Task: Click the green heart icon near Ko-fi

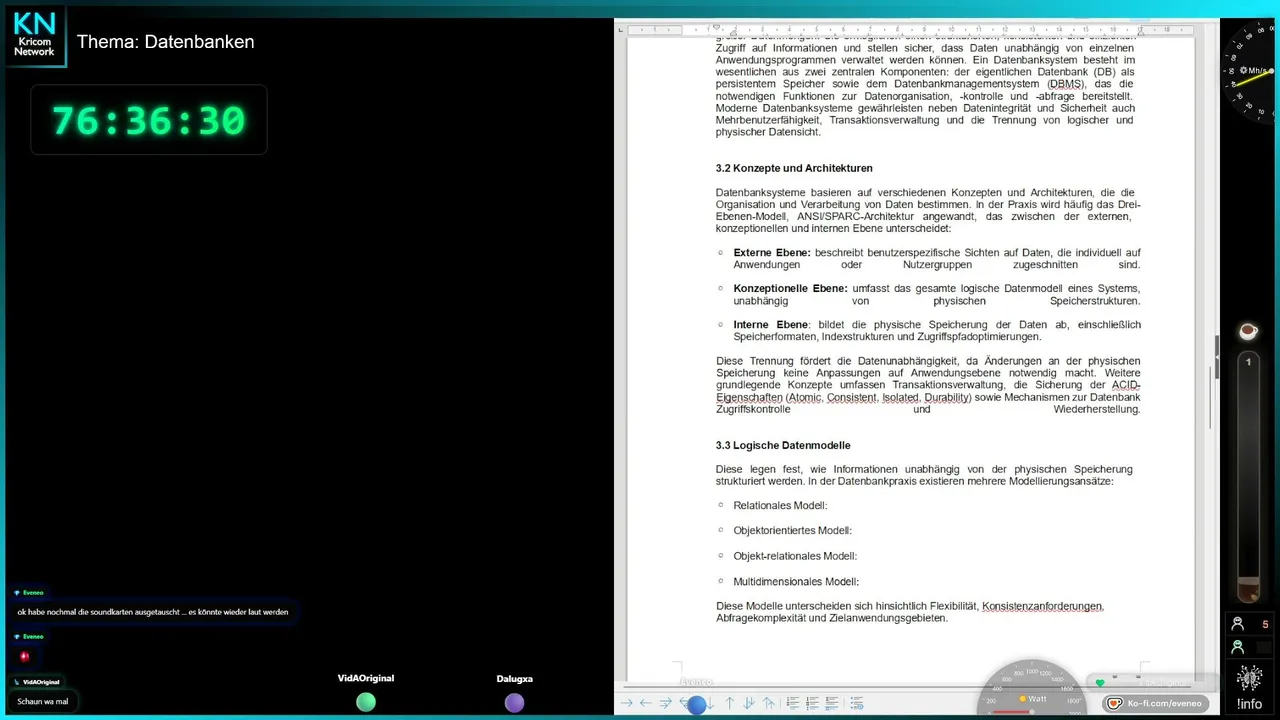Action: [x=1100, y=683]
